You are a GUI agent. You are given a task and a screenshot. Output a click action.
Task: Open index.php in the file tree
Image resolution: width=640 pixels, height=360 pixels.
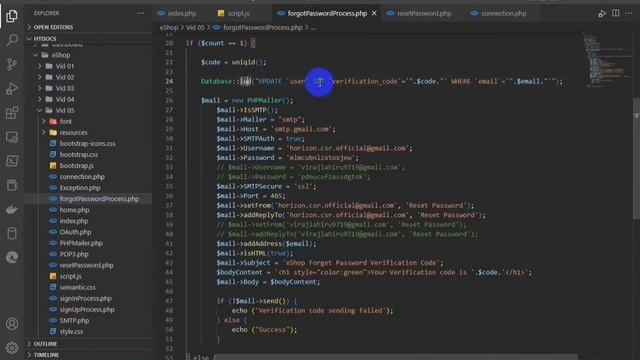pyautogui.click(x=74, y=221)
